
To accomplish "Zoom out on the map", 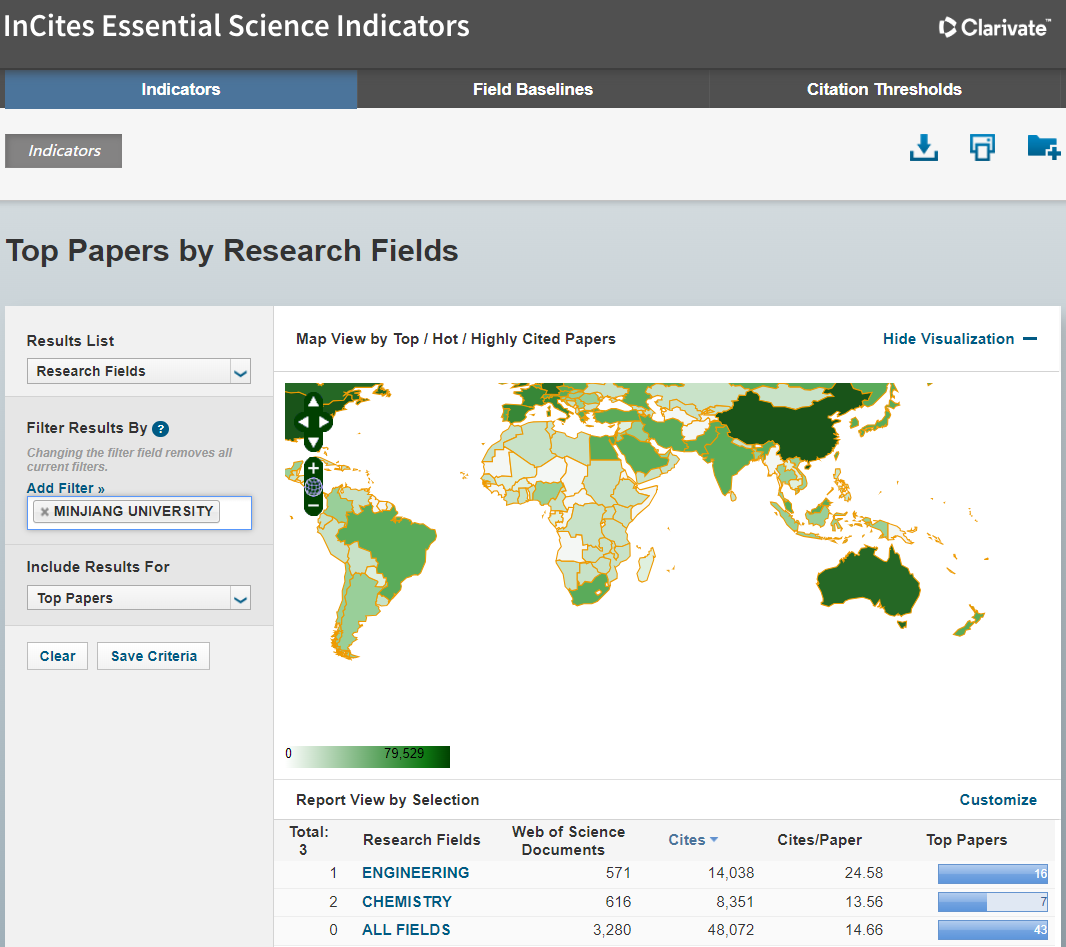I will tap(313, 506).
